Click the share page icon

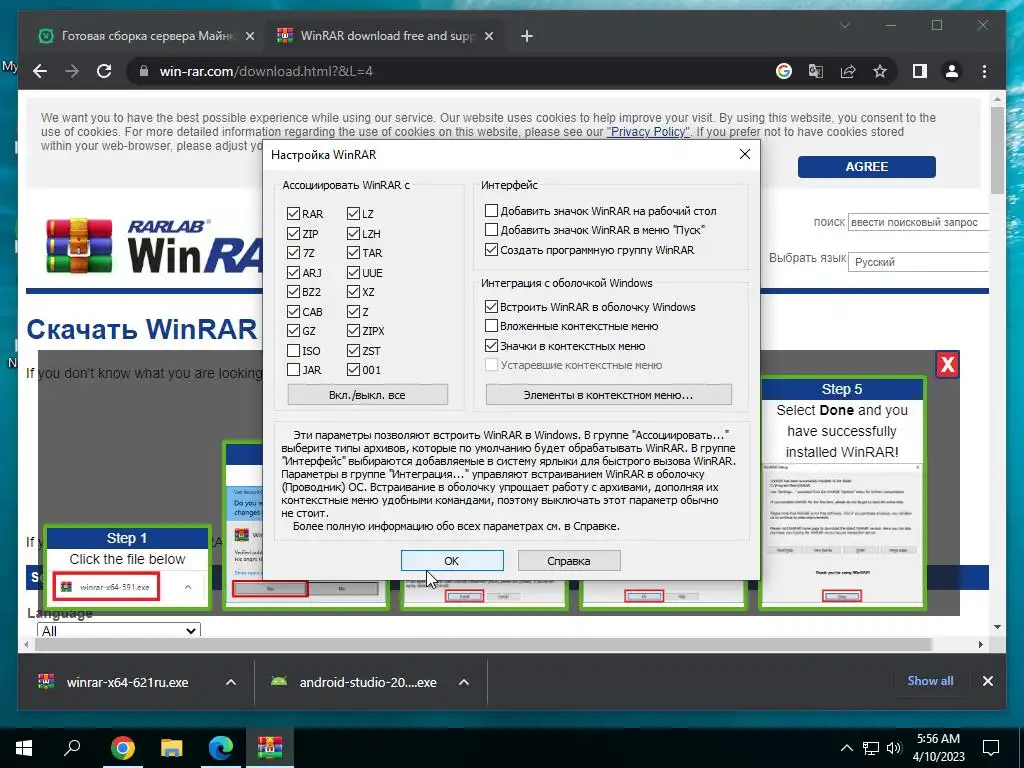[x=848, y=71]
